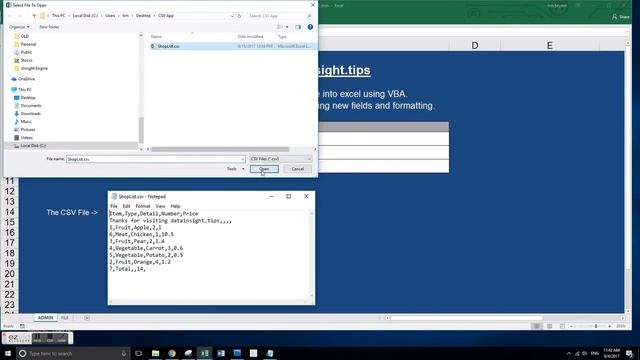Click the taskbar search box
This screenshot has height=360, width=640.
73,353
